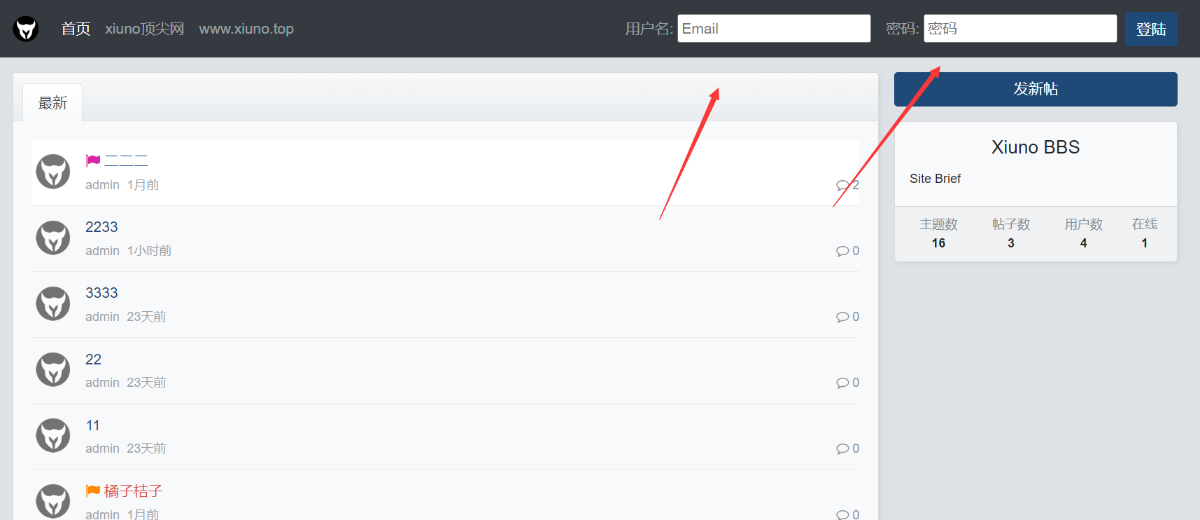Open the thread titled 11
The height and width of the screenshot is (520, 1200).
click(93, 425)
